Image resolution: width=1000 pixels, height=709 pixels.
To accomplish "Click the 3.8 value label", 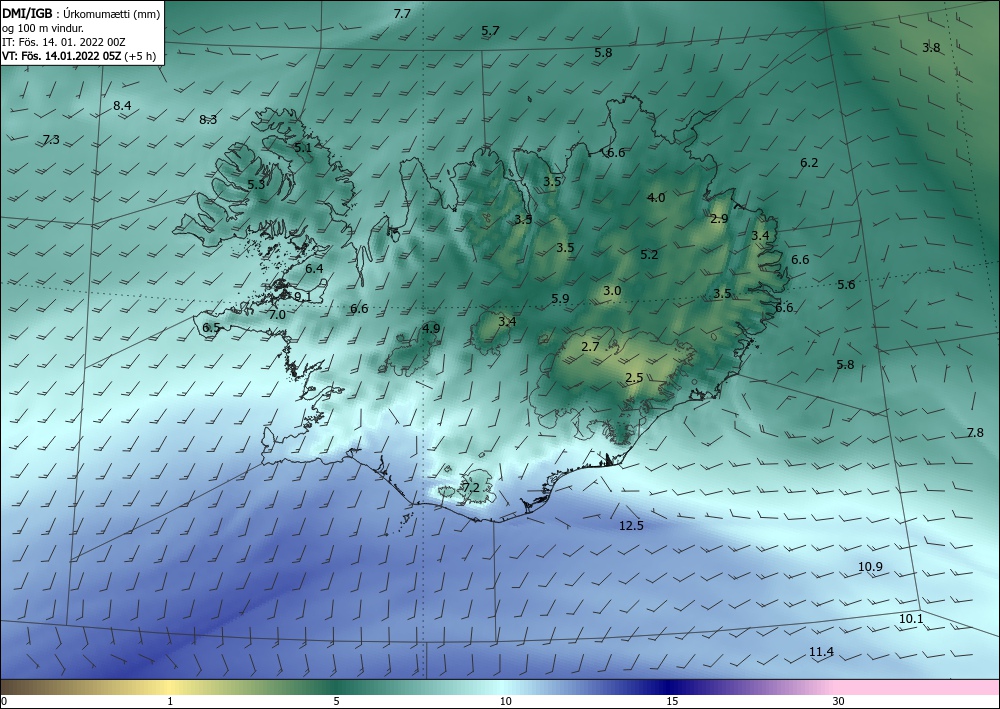I will (931, 48).
